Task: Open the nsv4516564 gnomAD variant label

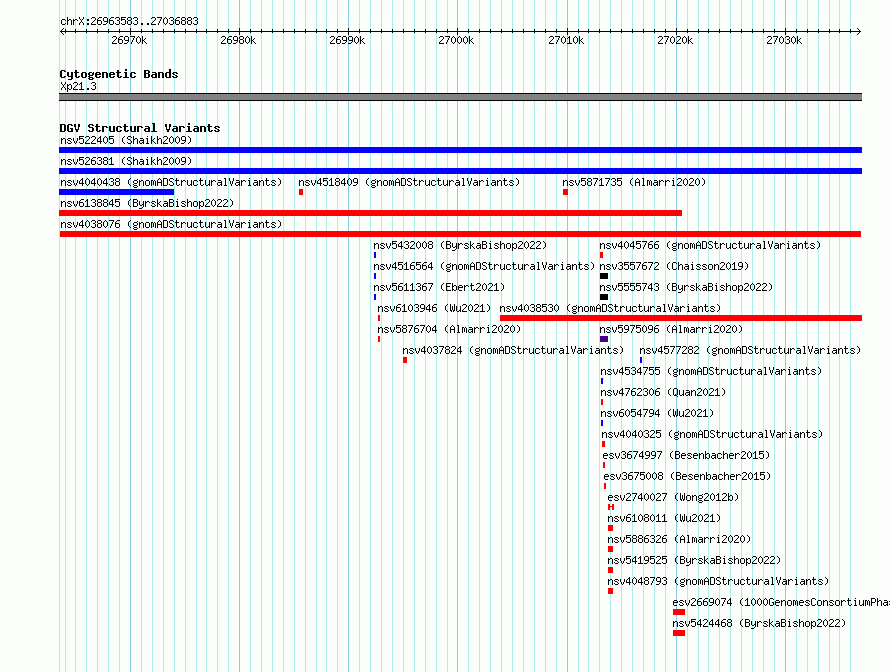Action: click(484, 266)
